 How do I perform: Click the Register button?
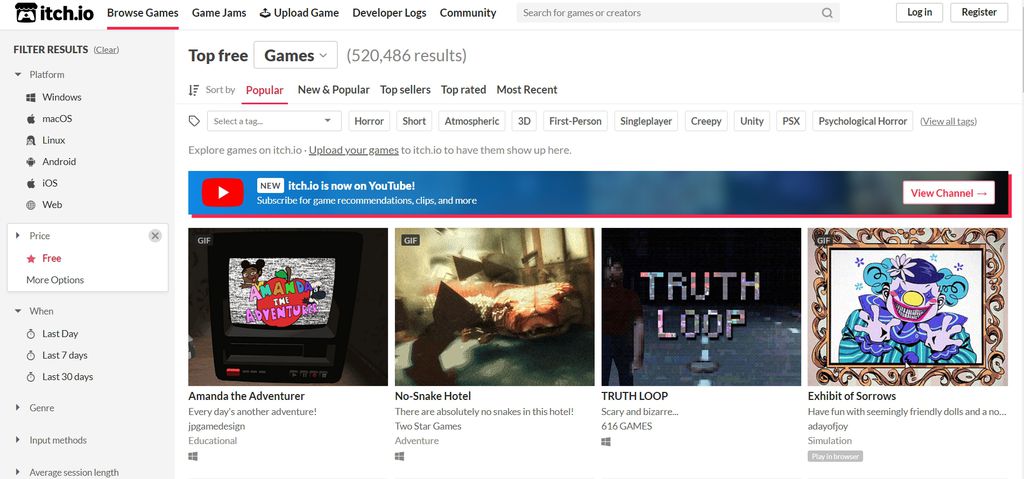coord(979,12)
